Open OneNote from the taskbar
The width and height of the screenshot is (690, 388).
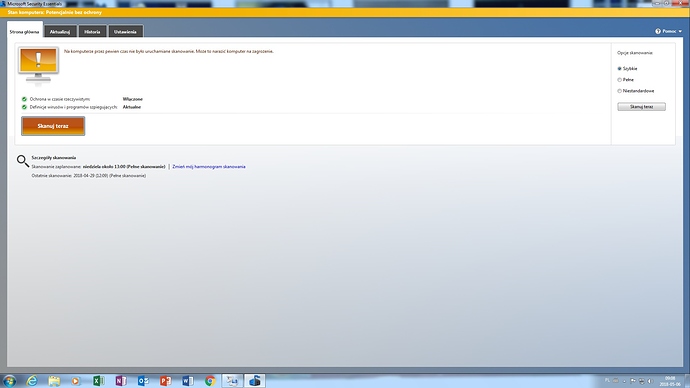coord(121,381)
